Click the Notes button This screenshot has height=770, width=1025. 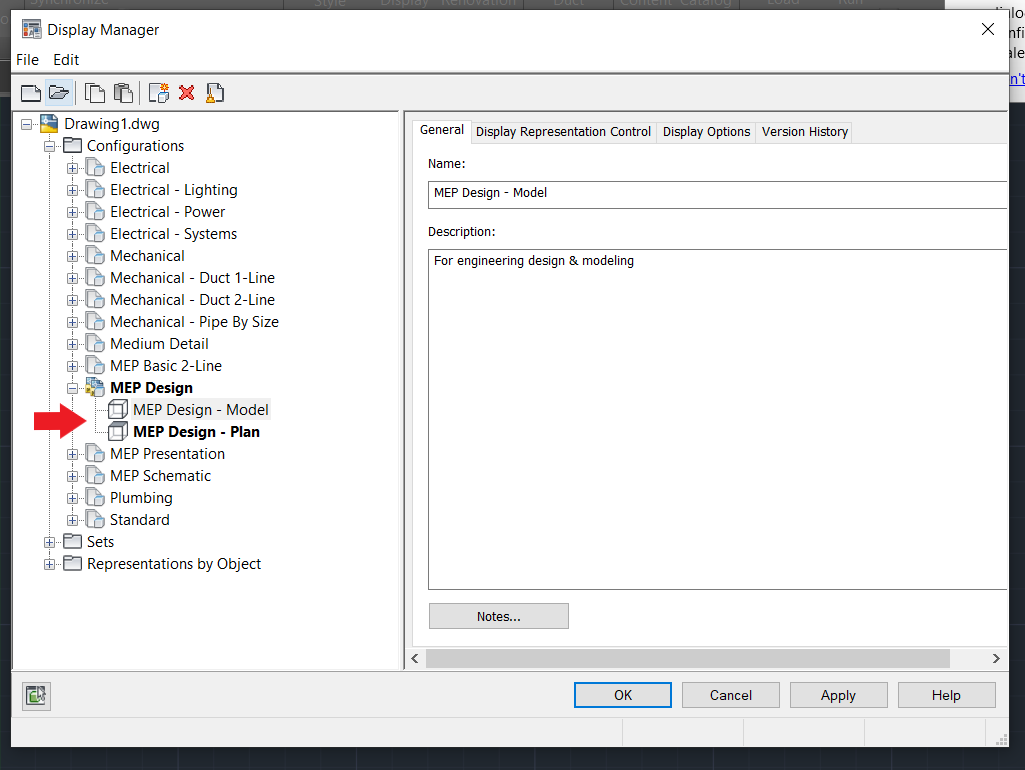(498, 615)
